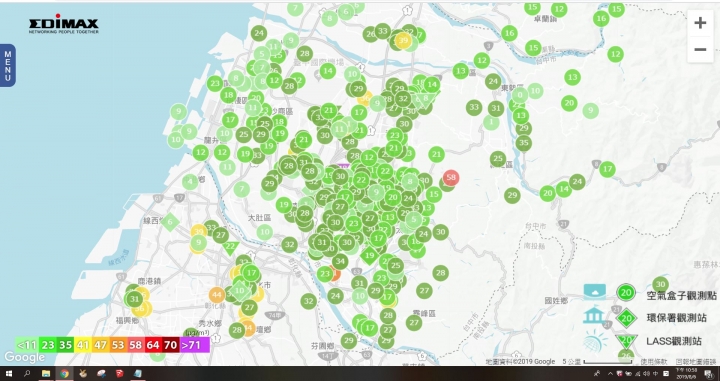Click the 鹿港鎮 place label
This screenshot has height=381, width=720.
tap(149, 281)
